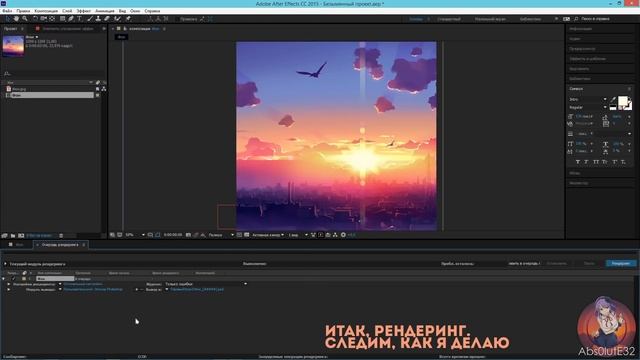Select the Roto Brush tool
The image size is (640, 360).
pos(118,19)
